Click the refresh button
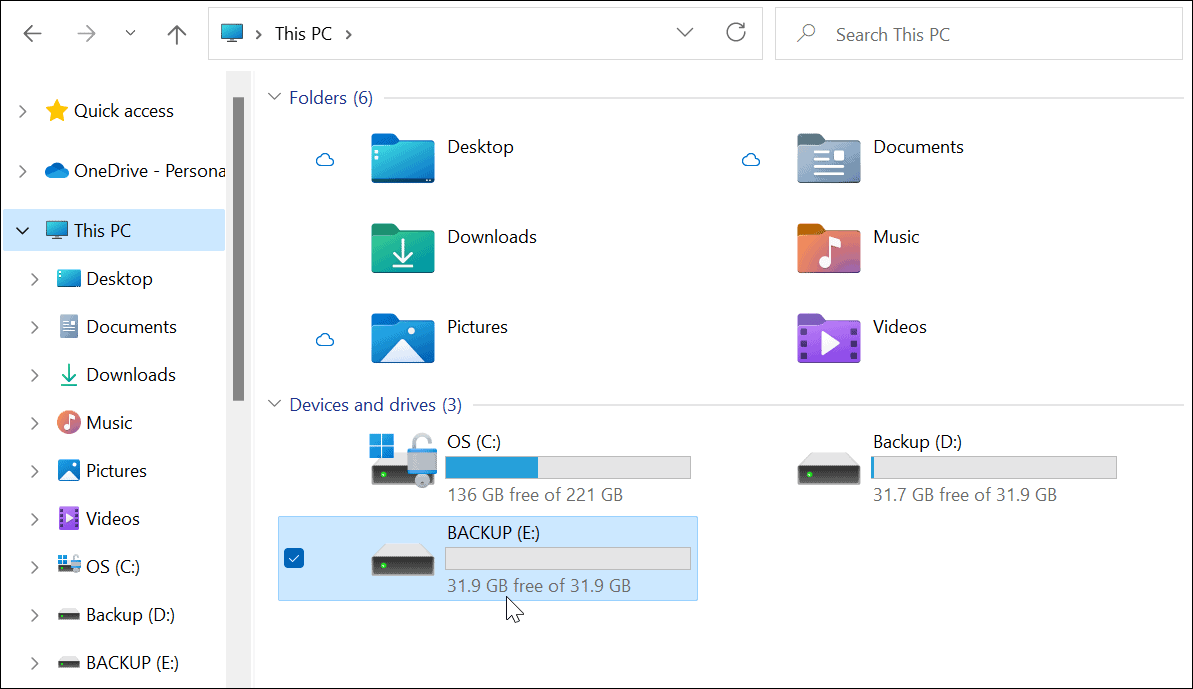 pyautogui.click(x=735, y=32)
